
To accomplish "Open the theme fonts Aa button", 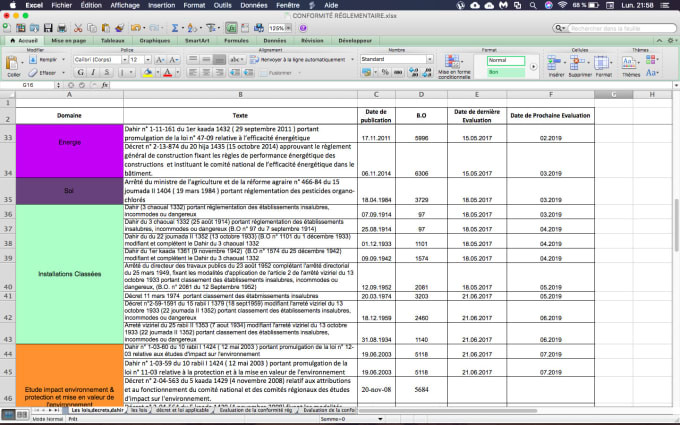I will click(x=651, y=72).
